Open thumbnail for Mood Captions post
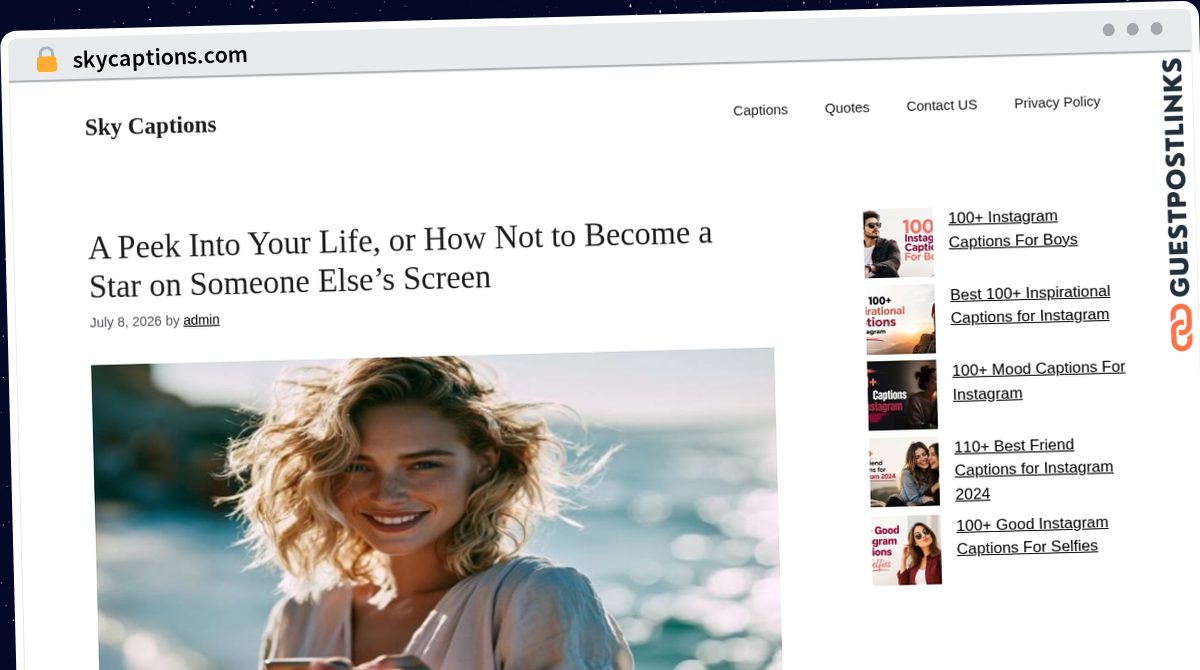The image size is (1200, 670). (902, 395)
